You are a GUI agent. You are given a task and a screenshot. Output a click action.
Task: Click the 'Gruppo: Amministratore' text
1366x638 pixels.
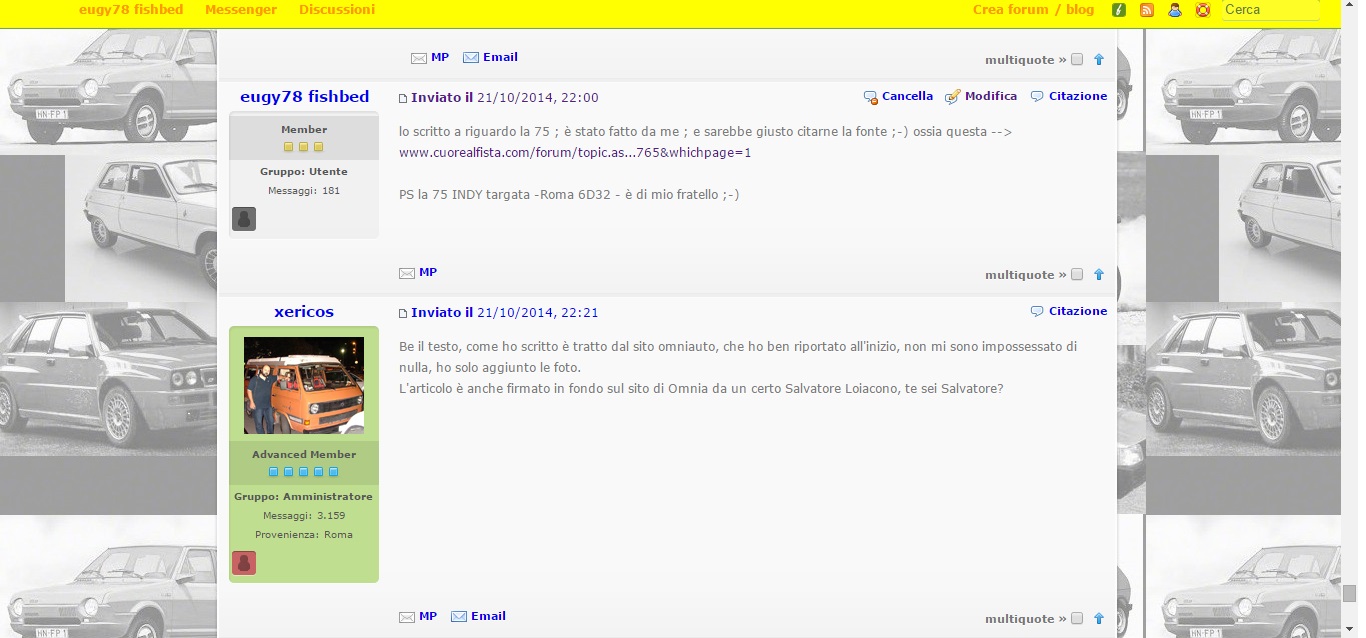pos(304,497)
